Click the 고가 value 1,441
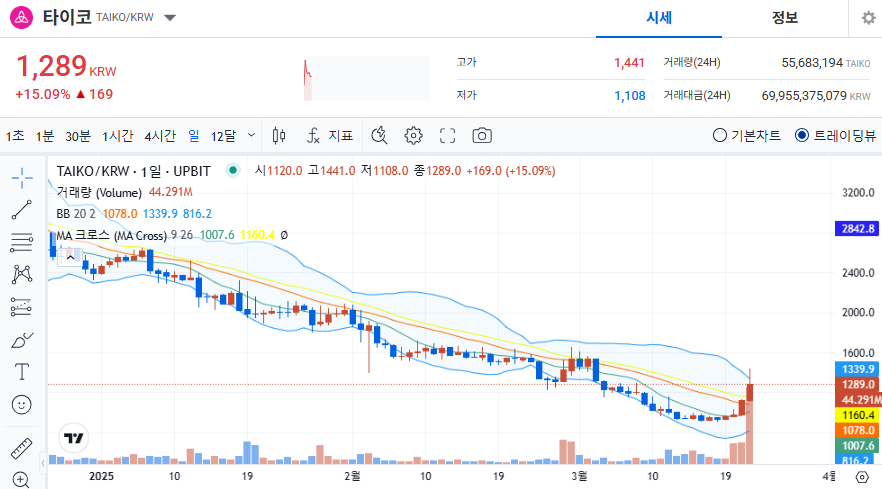Image resolution: width=882 pixels, height=489 pixels. tap(629, 62)
